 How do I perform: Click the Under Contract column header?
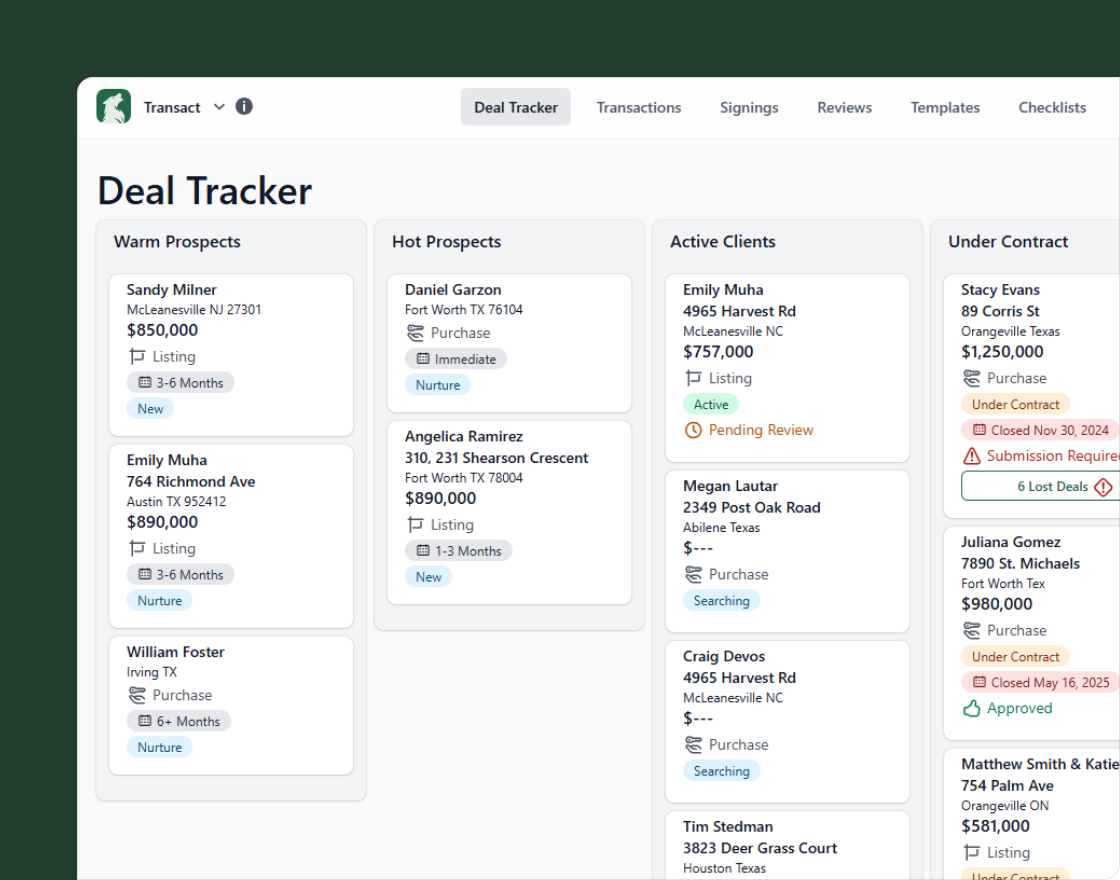[1007, 241]
